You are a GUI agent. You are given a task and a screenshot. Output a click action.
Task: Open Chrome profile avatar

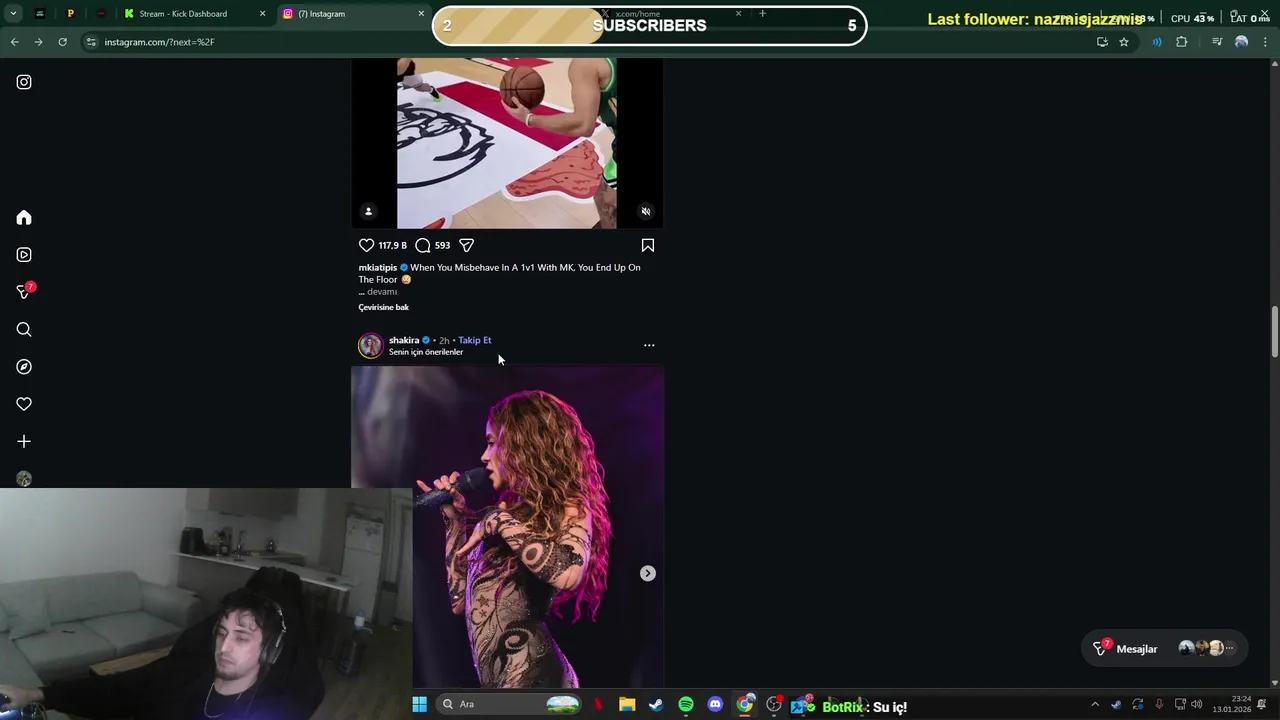1241,42
